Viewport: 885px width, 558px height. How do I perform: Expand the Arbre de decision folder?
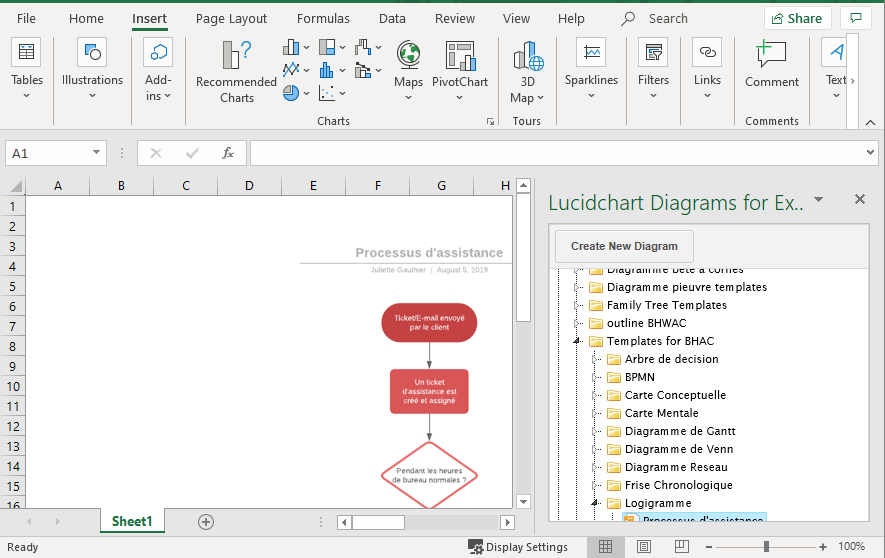pos(594,359)
